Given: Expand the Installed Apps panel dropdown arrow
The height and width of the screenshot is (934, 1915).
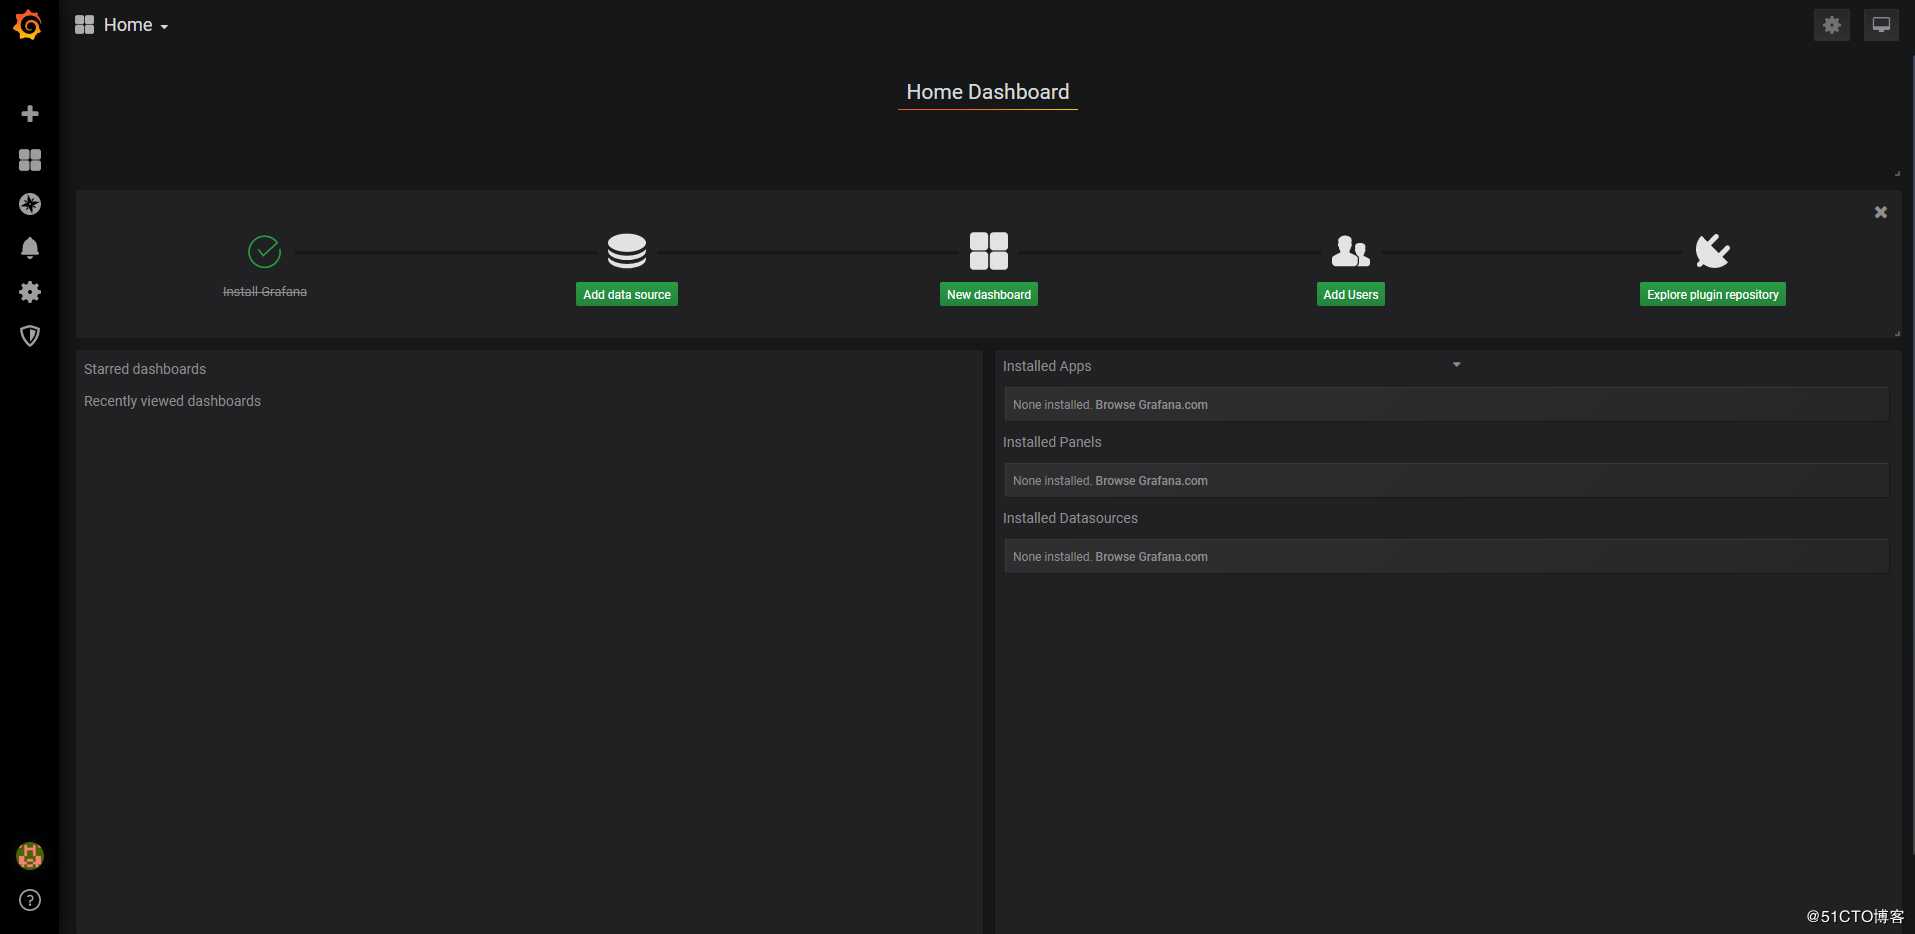Looking at the screenshot, I should (1457, 365).
